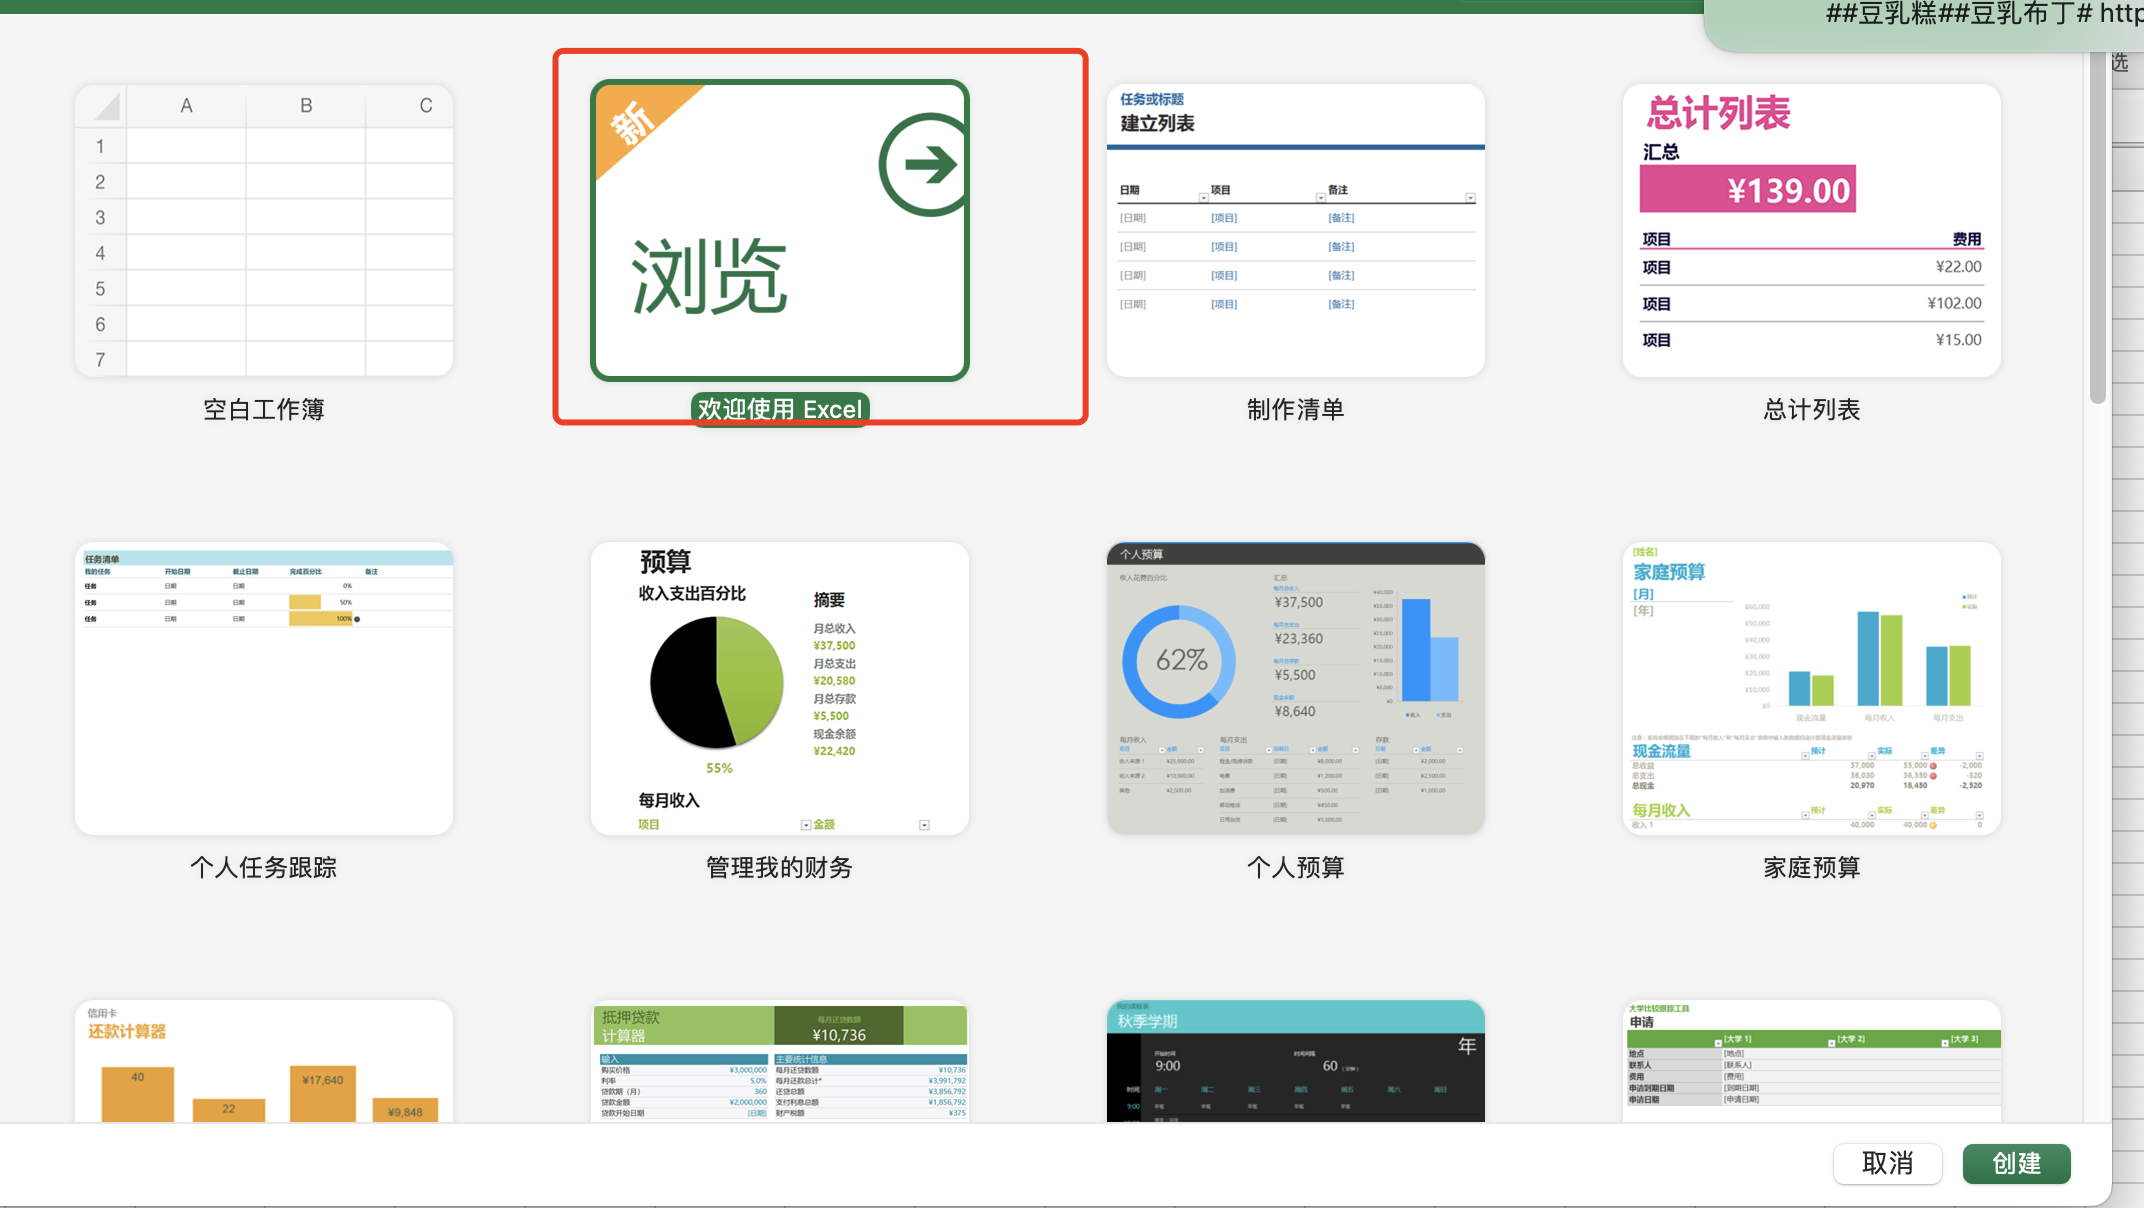The image size is (2144, 1208).
Task: Pick the 家庭预算 template thumbnail
Action: [x=1812, y=688]
